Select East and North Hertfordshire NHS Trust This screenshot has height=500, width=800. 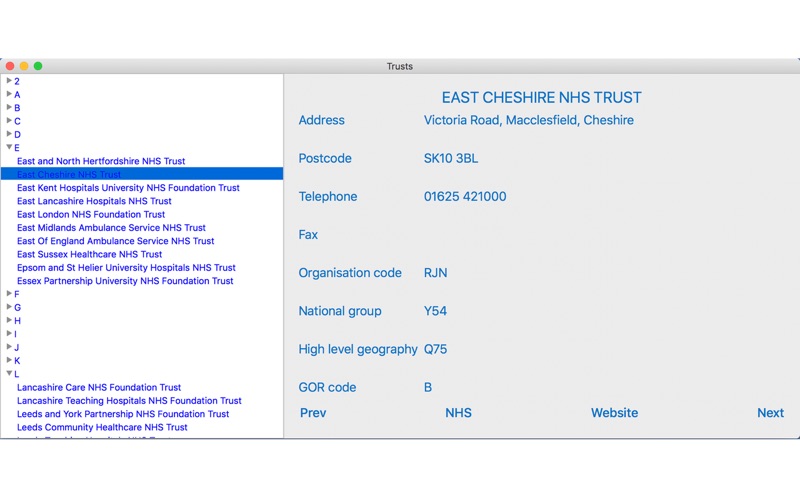101,161
